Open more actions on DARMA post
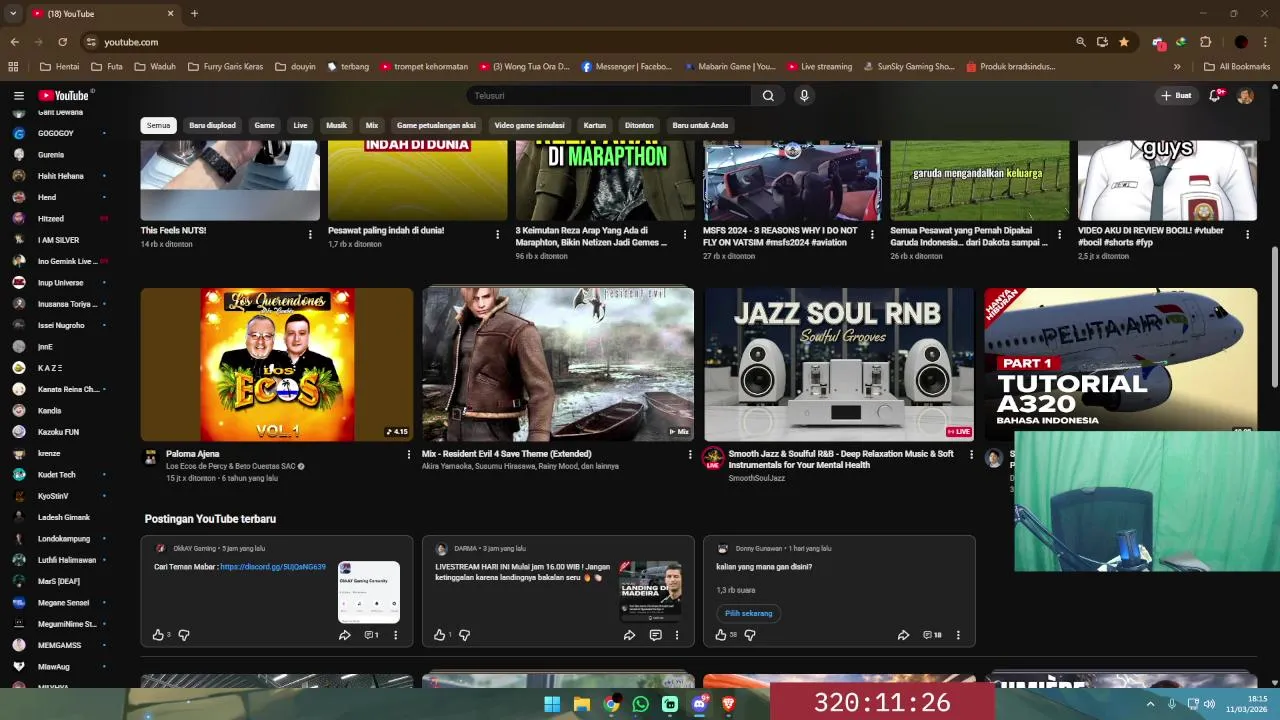The height and width of the screenshot is (720, 1280). click(677, 635)
